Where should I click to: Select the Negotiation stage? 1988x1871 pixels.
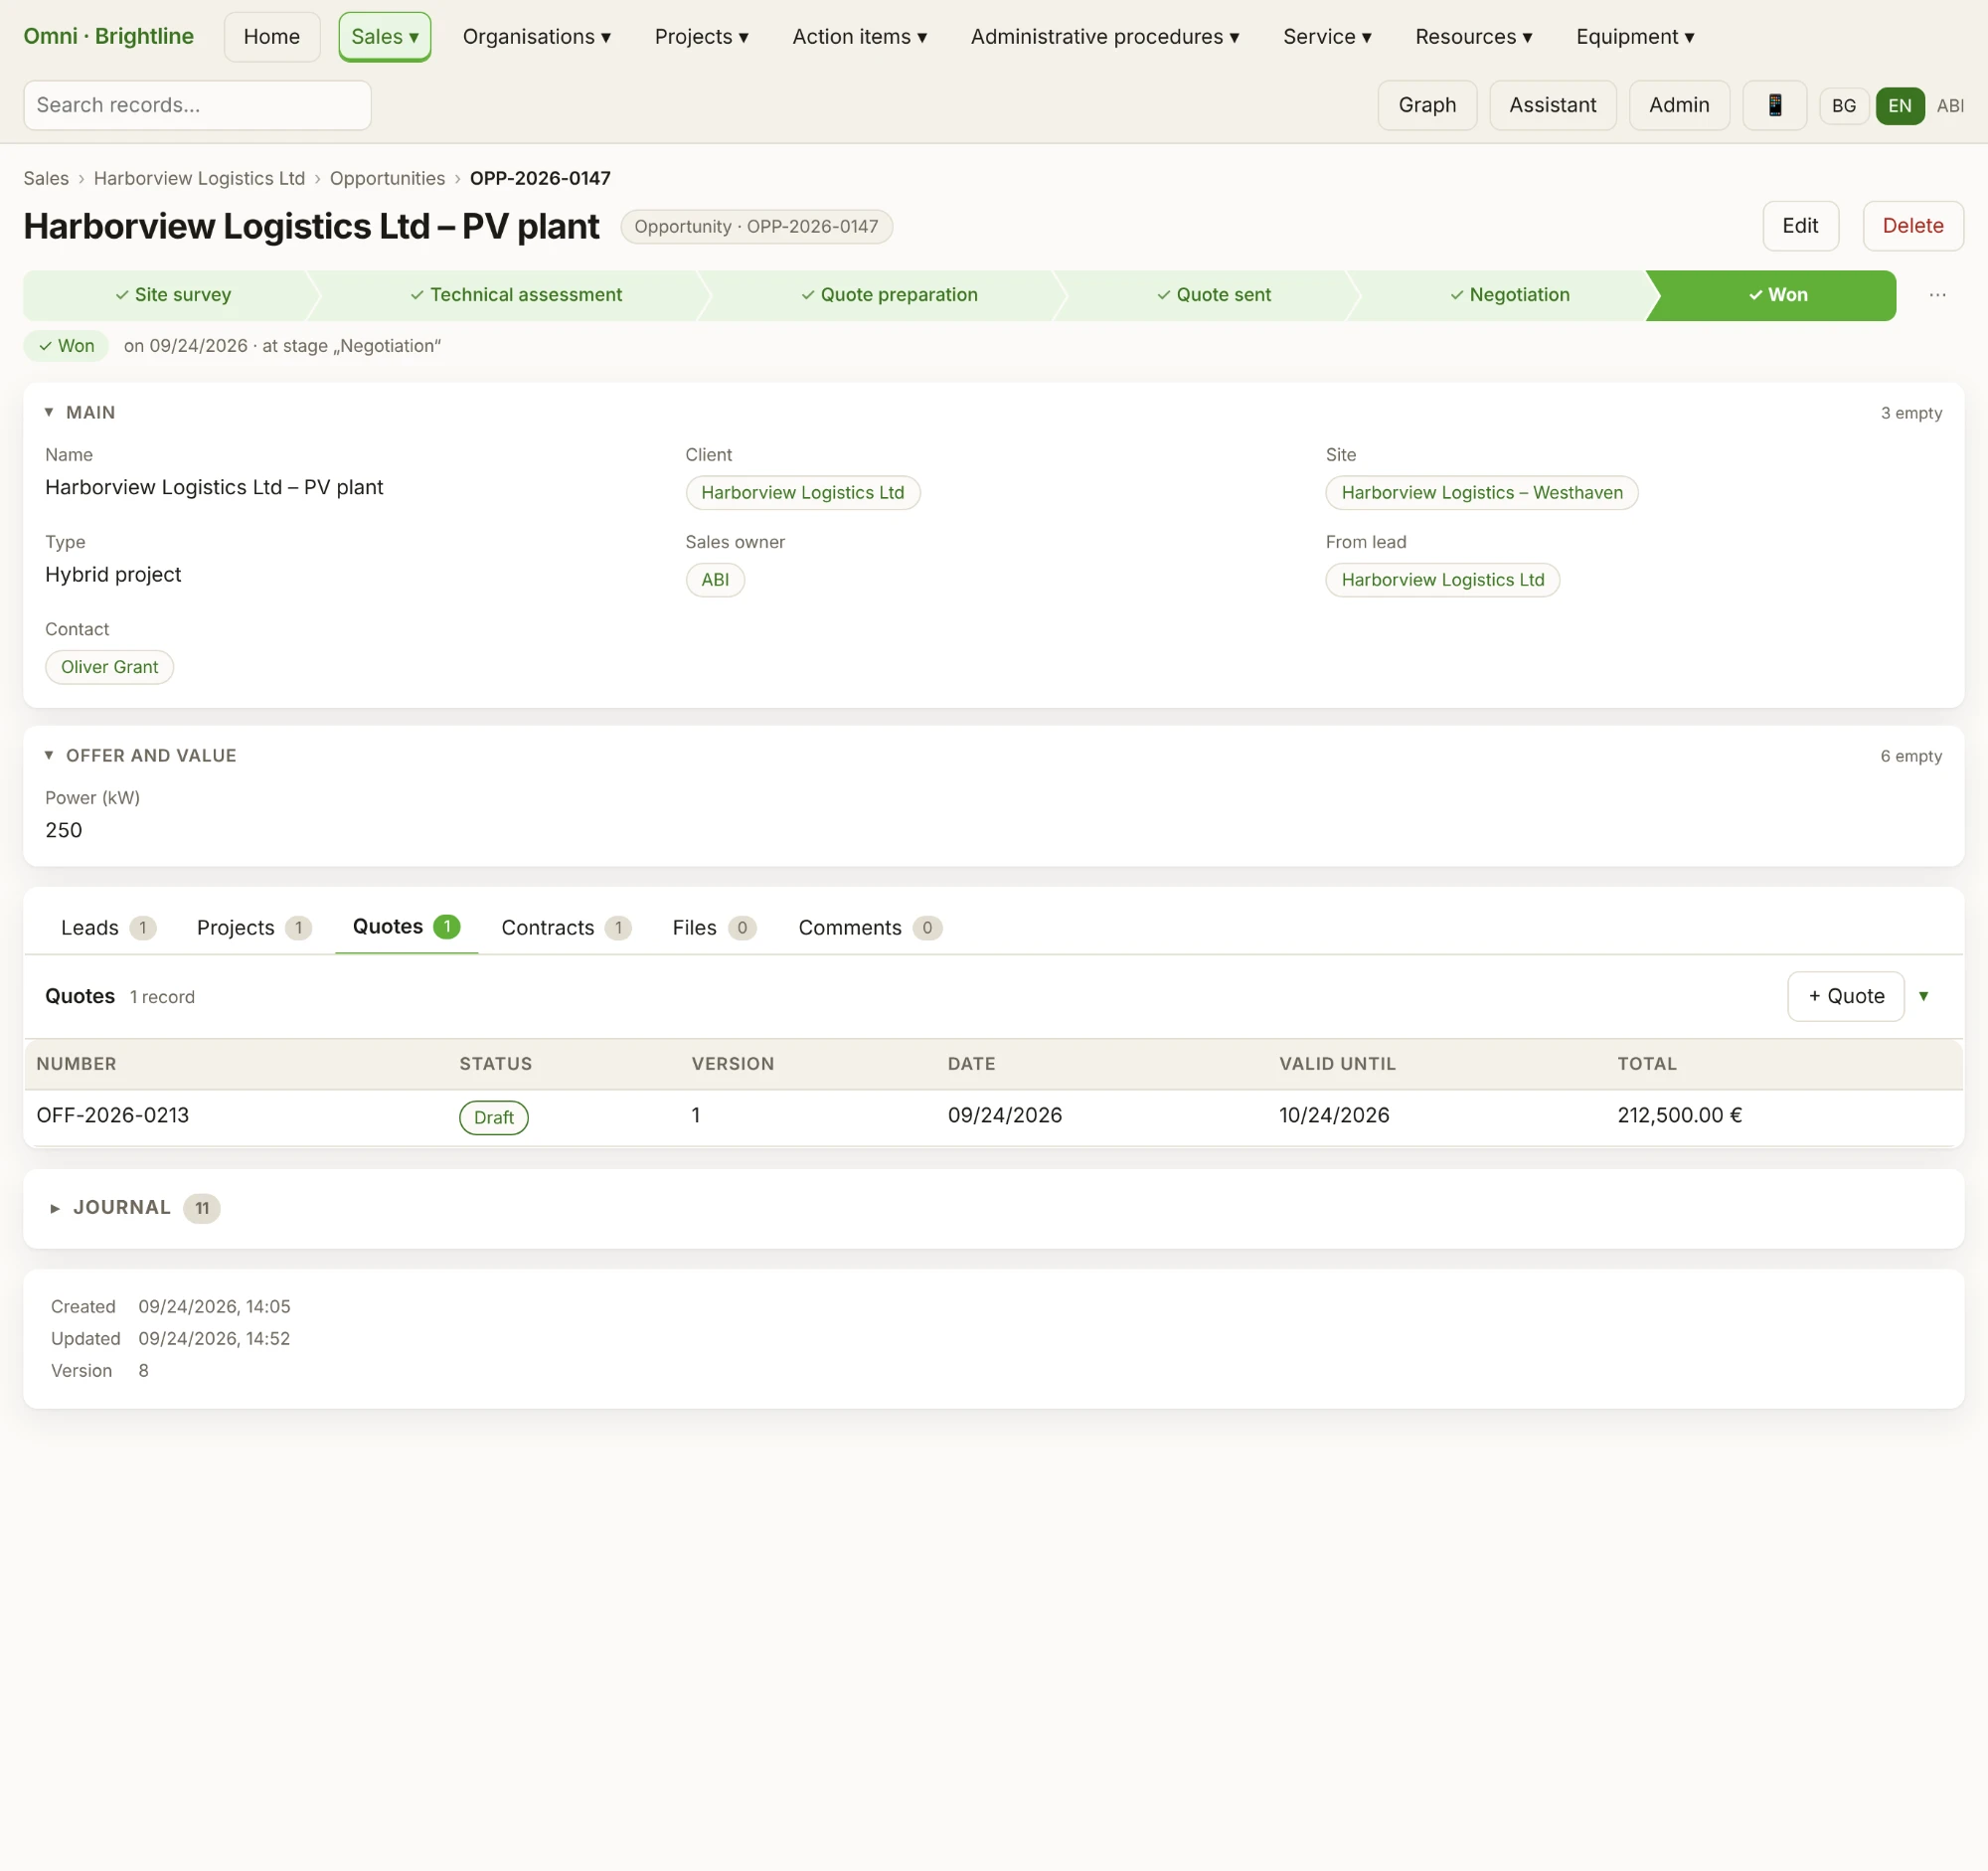click(1509, 295)
